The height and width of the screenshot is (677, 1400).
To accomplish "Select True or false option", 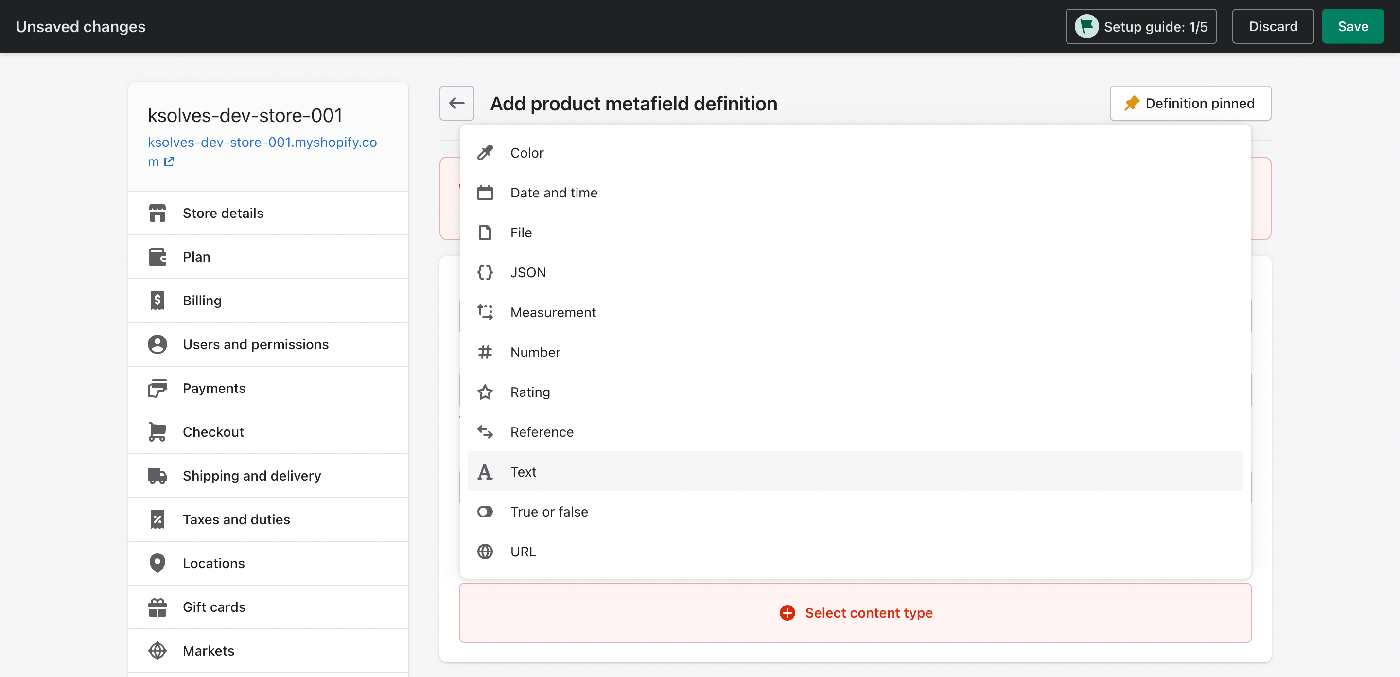I will 855,512.
